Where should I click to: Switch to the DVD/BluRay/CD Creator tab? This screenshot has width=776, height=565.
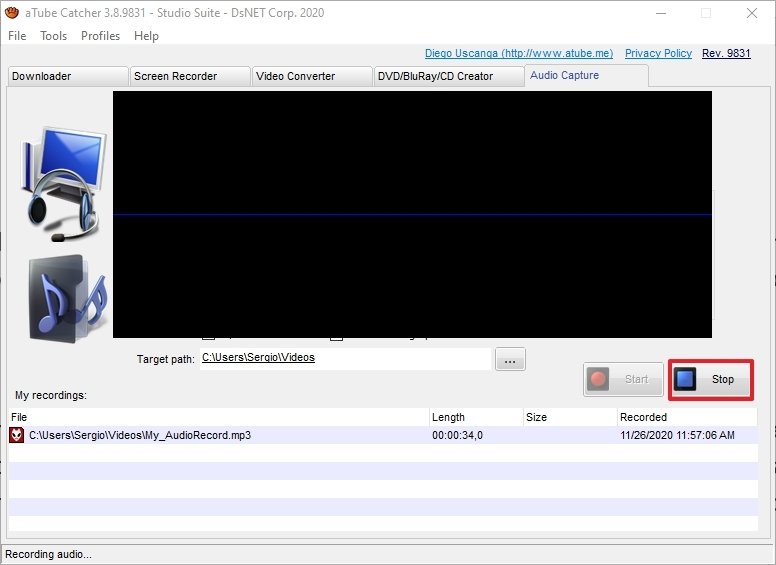(449, 76)
